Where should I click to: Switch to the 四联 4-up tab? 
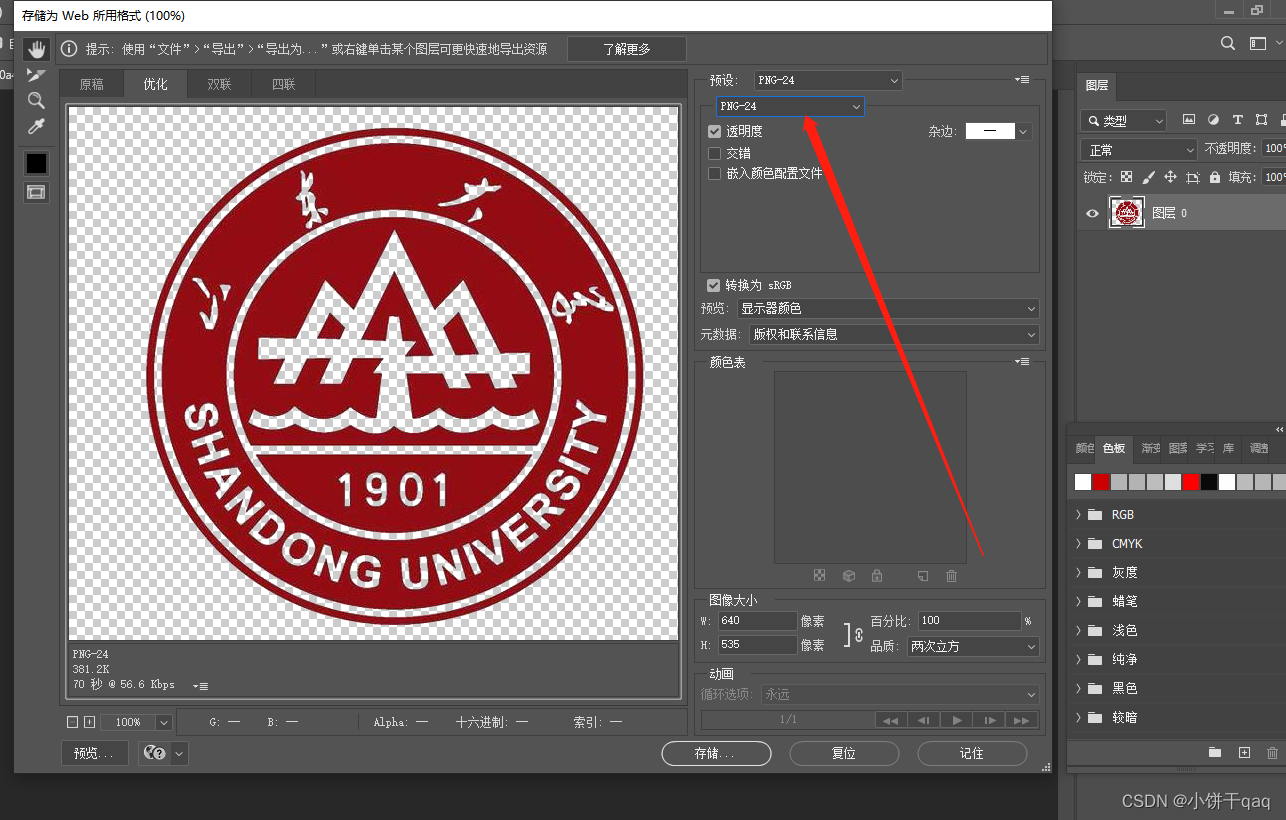[x=283, y=84]
